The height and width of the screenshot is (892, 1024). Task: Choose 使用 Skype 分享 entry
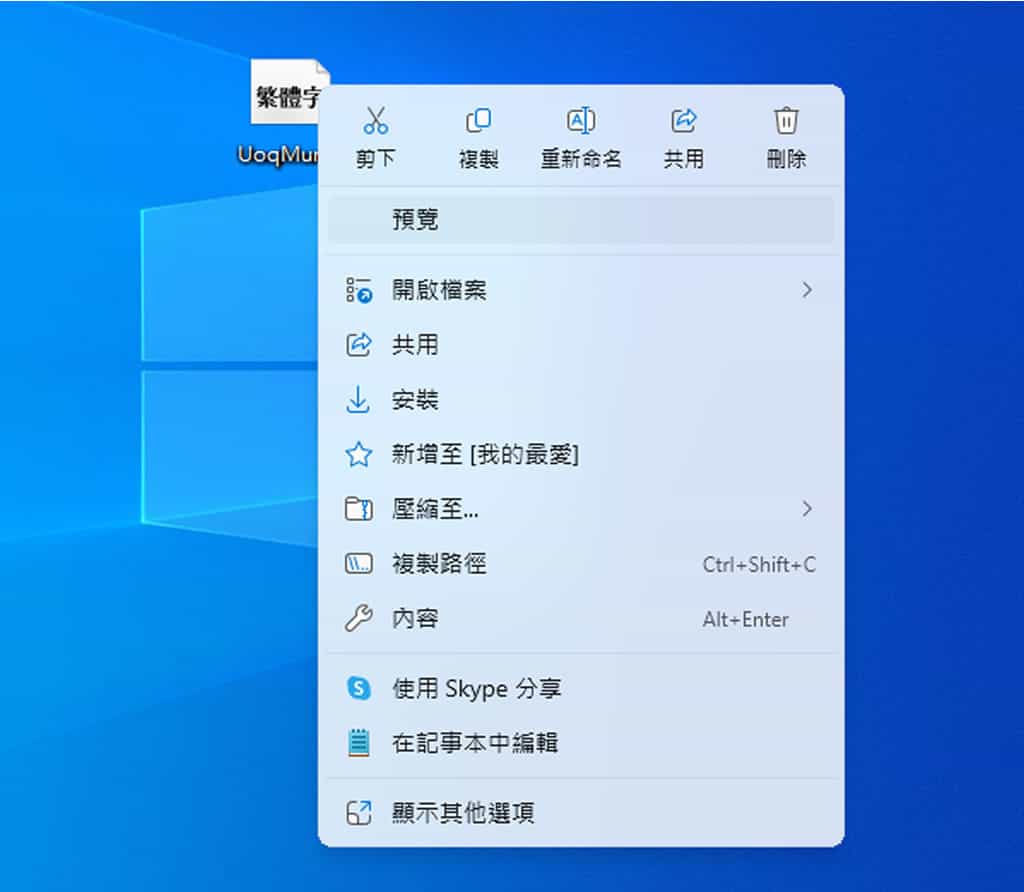coord(581,688)
